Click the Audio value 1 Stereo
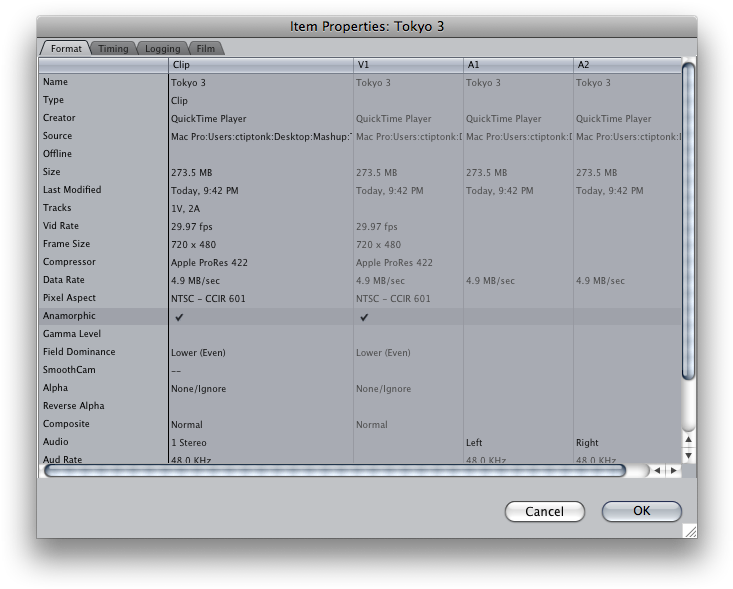Viewport: 733px width, 589px height. click(x=188, y=443)
